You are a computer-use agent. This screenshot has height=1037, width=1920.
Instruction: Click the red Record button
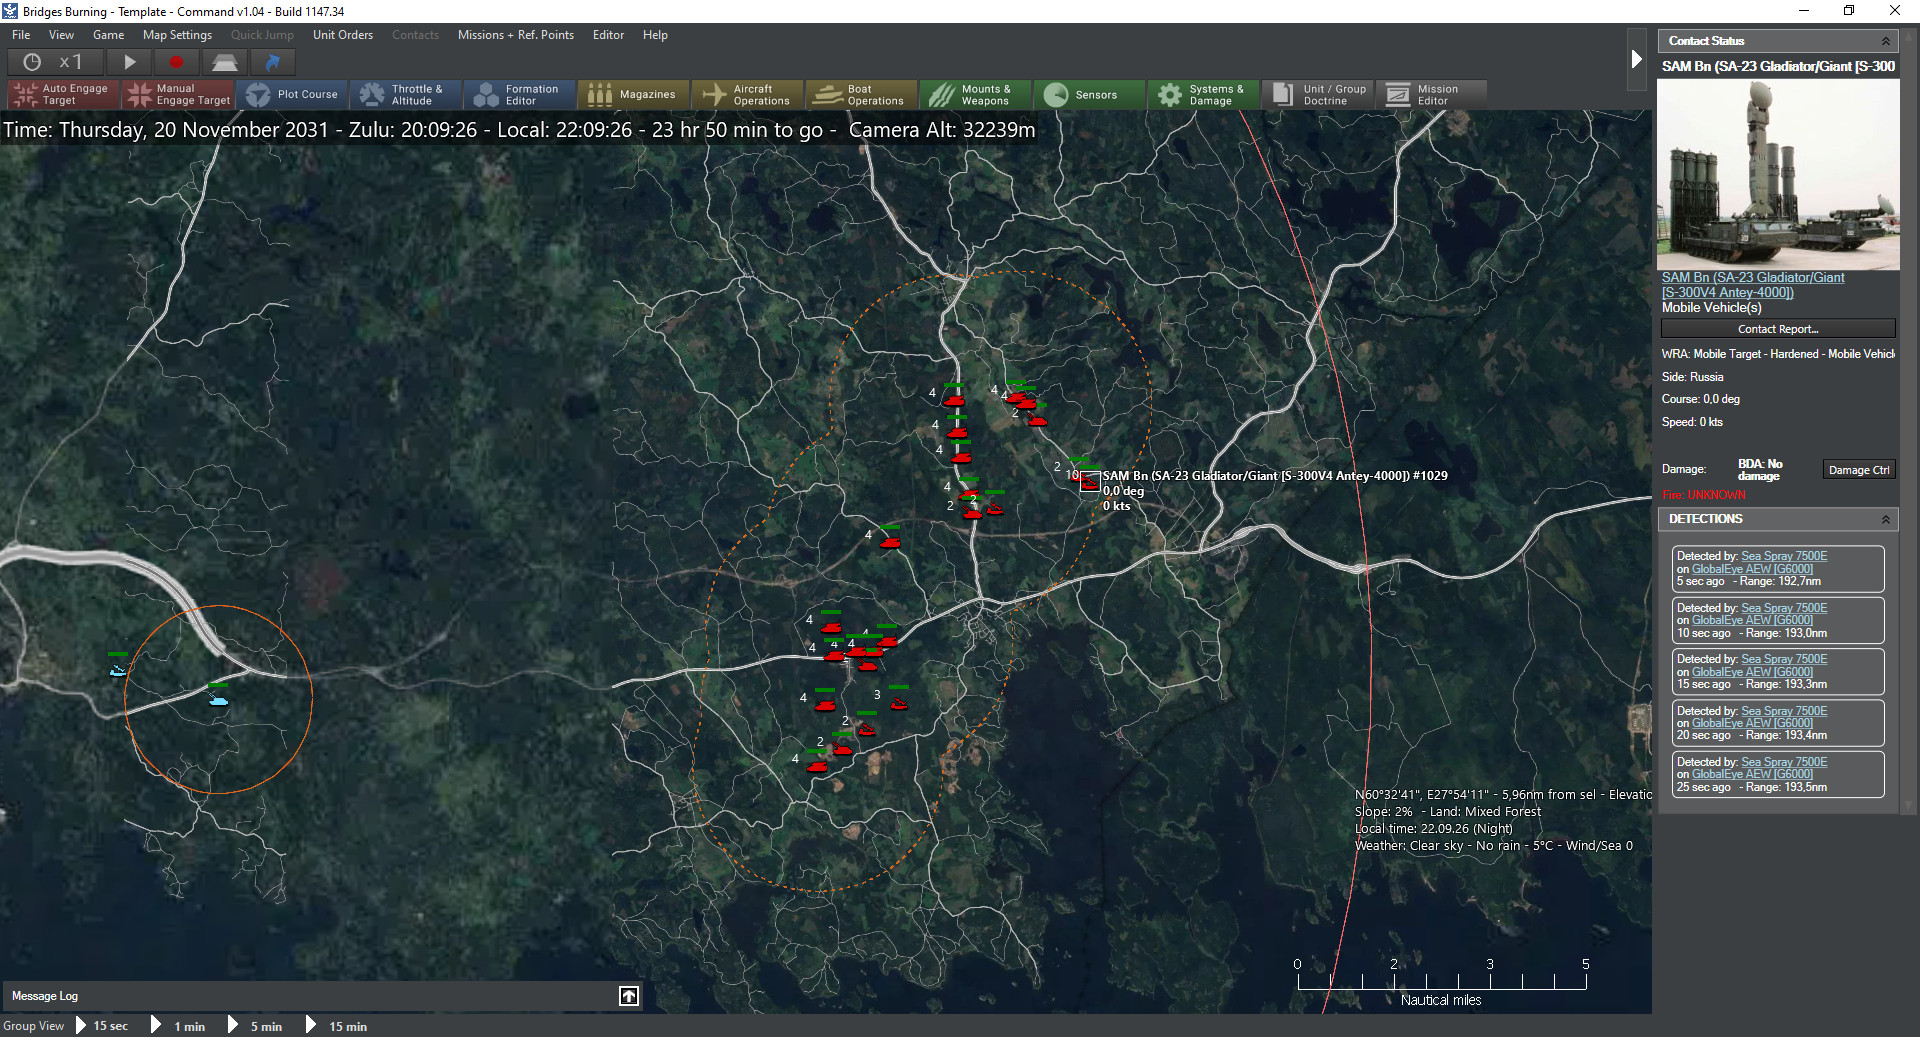(x=176, y=62)
